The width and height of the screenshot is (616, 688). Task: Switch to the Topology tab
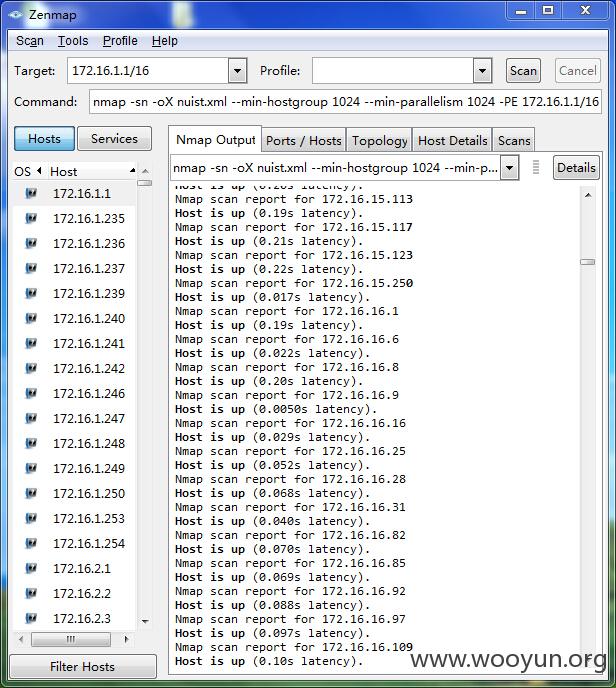(x=380, y=141)
